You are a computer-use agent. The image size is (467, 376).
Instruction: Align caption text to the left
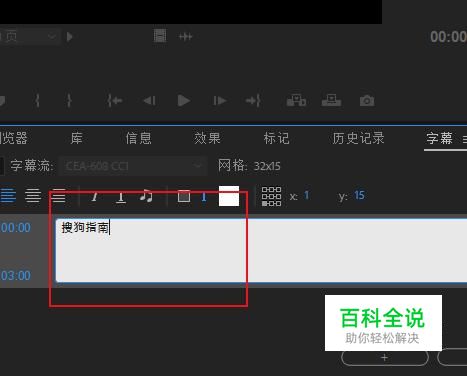[x=8, y=195]
